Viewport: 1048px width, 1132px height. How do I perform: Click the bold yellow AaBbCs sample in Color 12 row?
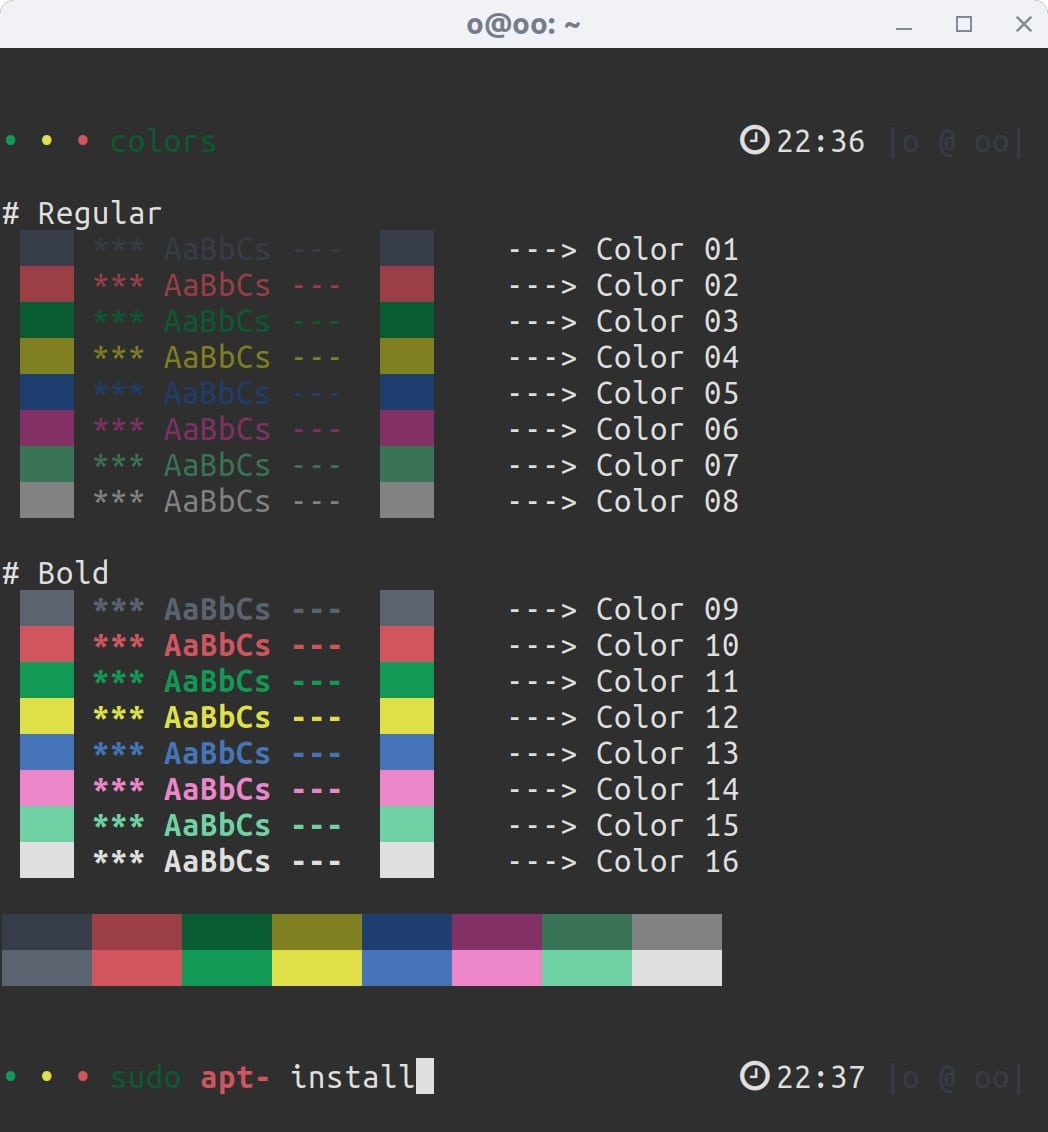click(217, 717)
